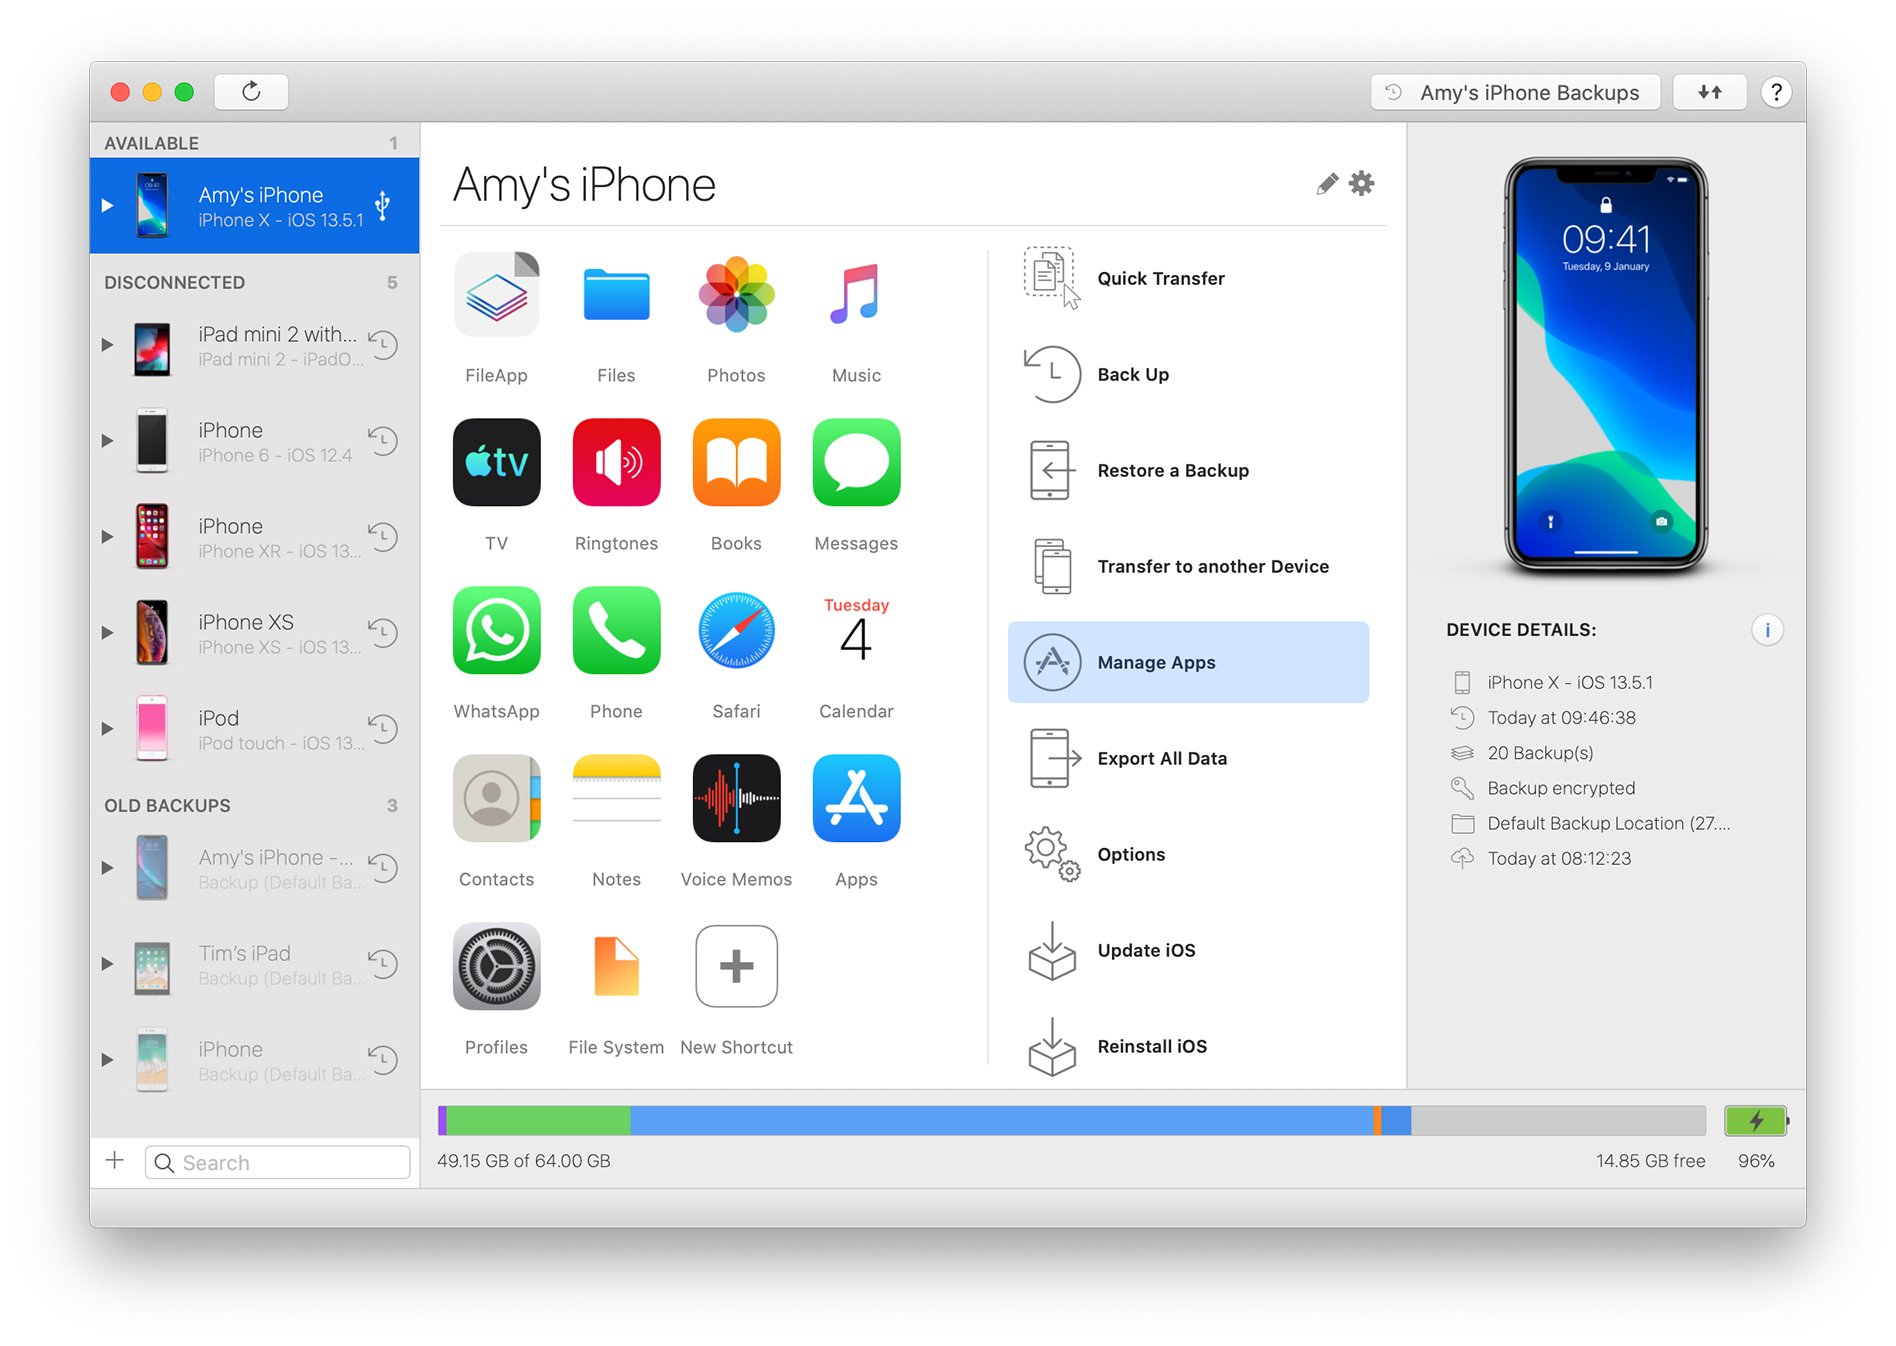1896x1346 pixels.
Task: Open device settings gear icon
Action: click(x=1362, y=184)
